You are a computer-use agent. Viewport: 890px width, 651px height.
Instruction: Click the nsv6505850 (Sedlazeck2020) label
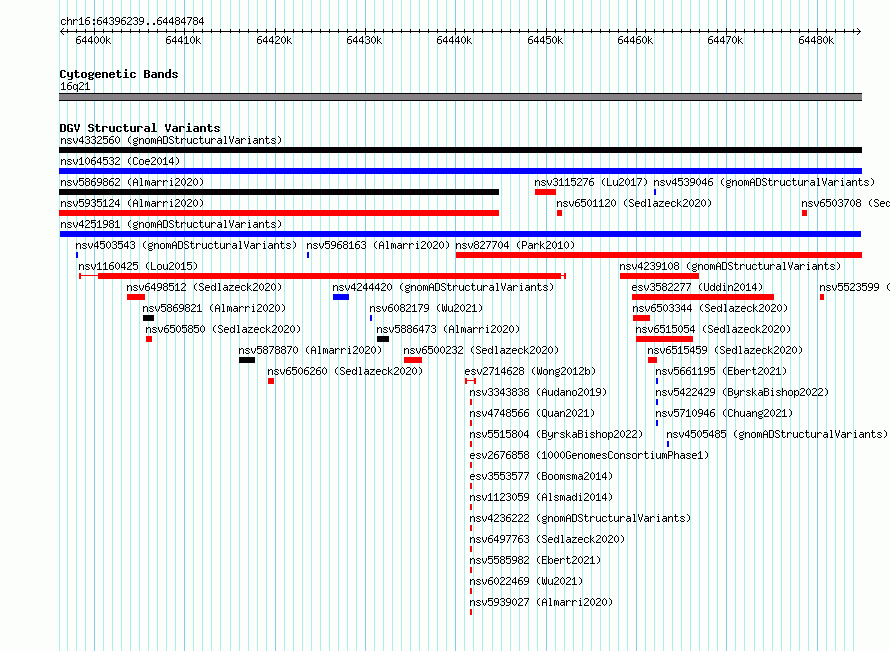[x=223, y=329]
